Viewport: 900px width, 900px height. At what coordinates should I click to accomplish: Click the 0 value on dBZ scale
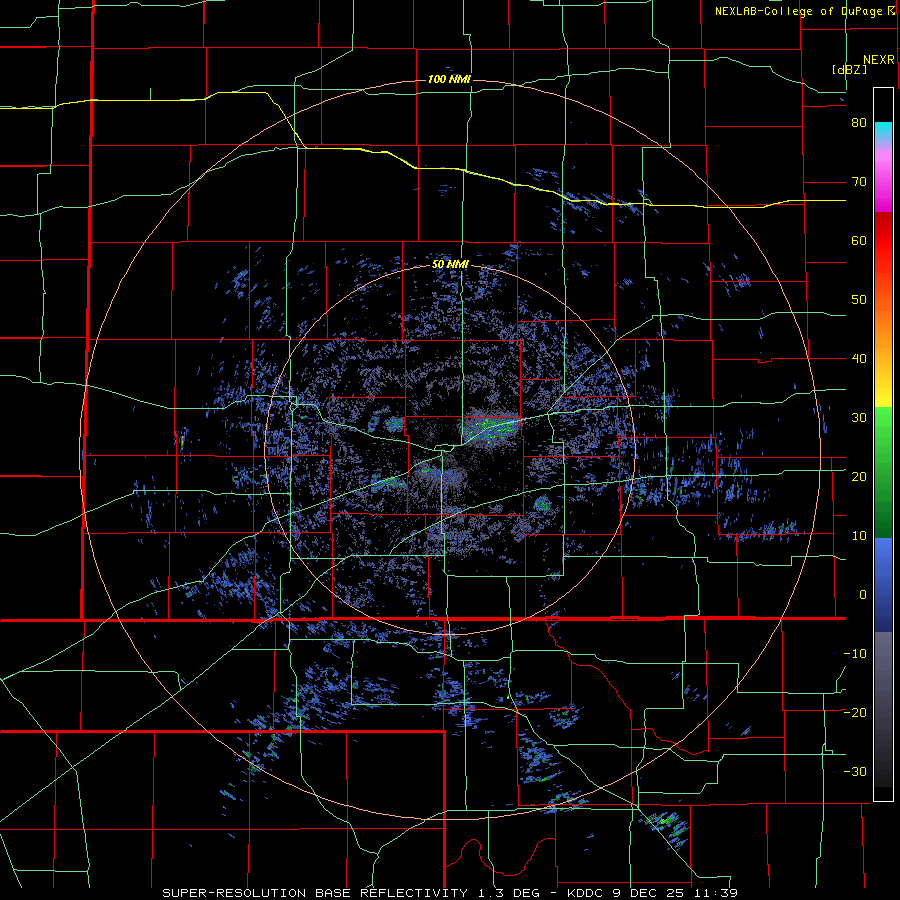pos(863,595)
